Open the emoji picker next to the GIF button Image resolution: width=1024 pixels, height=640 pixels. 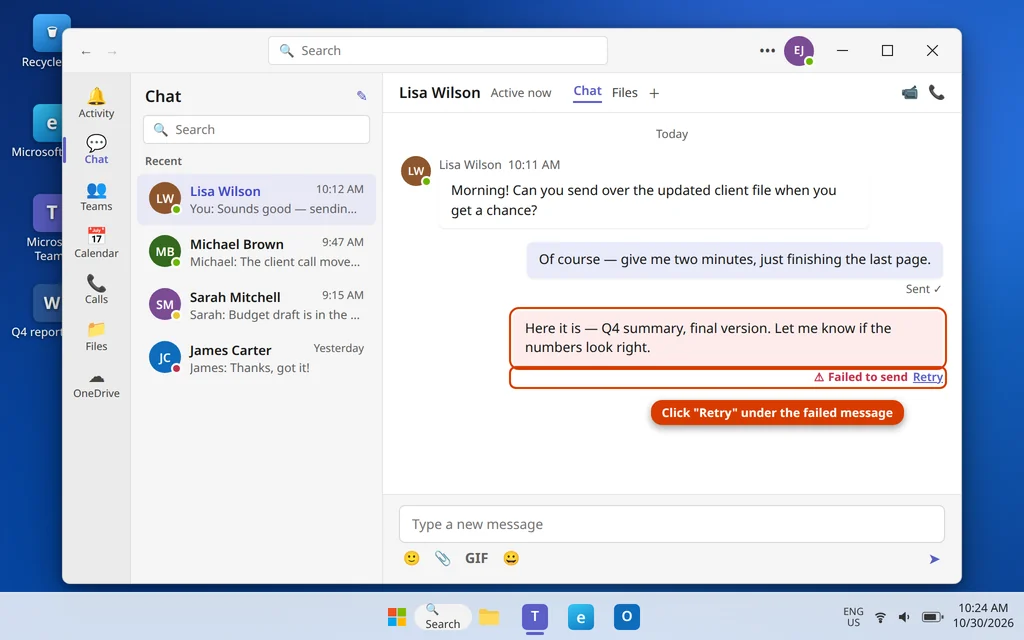click(511, 558)
